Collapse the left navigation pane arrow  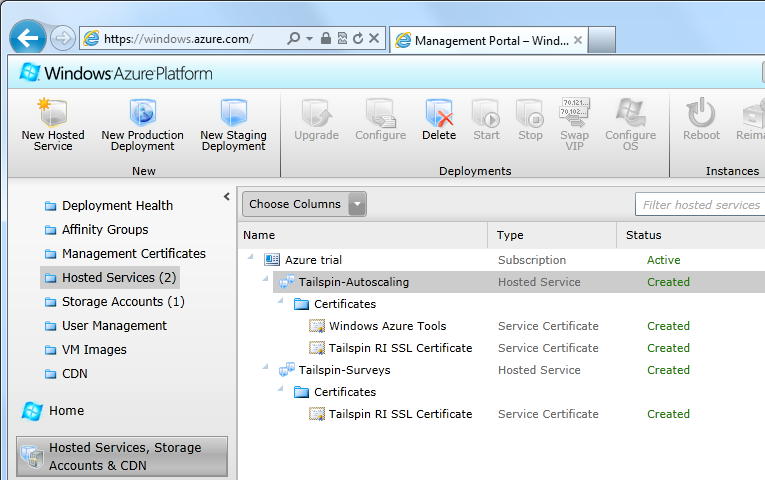click(227, 197)
